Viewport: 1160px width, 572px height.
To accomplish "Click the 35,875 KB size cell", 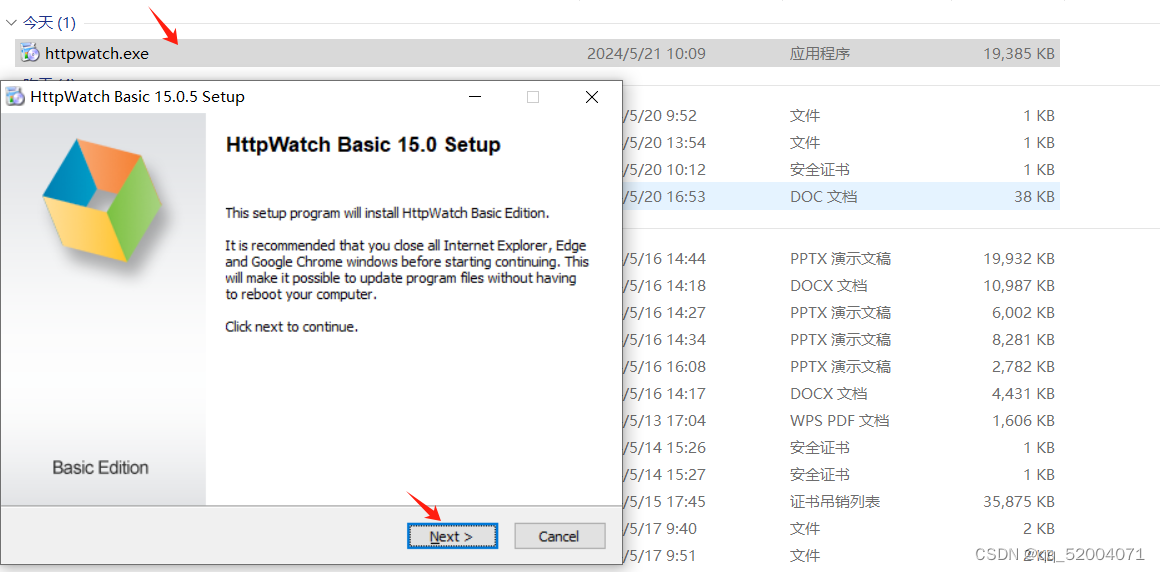I will 1019,502.
